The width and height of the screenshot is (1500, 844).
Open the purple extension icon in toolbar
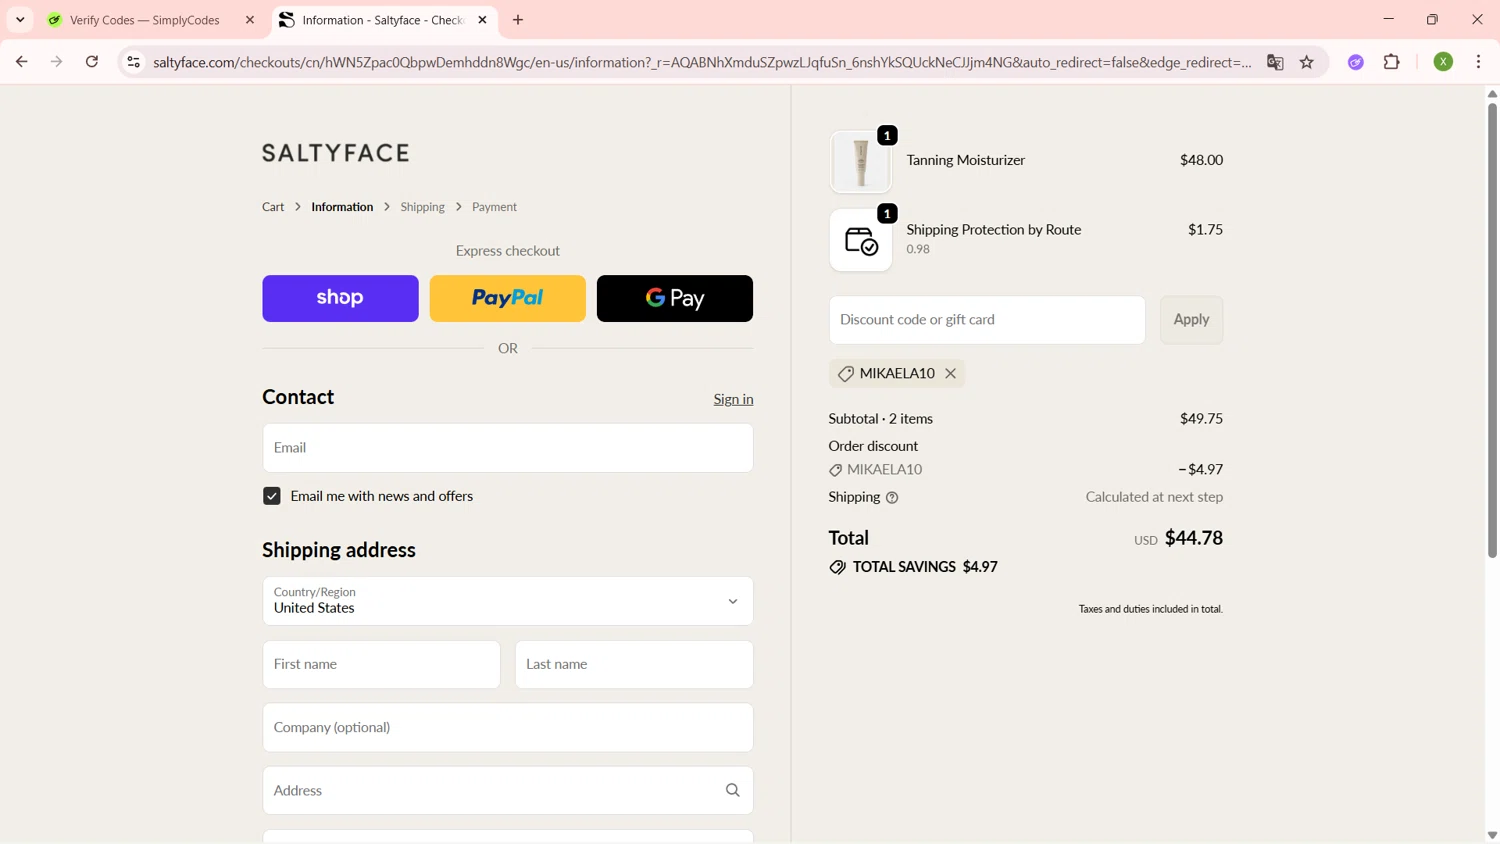click(x=1356, y=62)
